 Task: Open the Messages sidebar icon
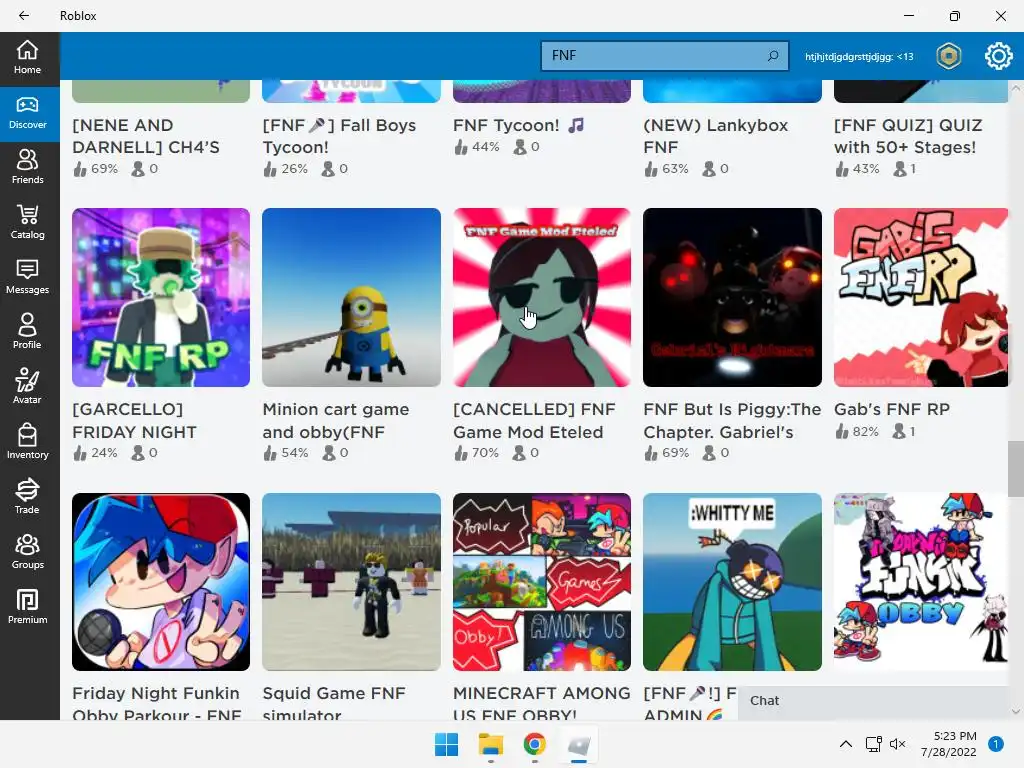tap(27, 278)
